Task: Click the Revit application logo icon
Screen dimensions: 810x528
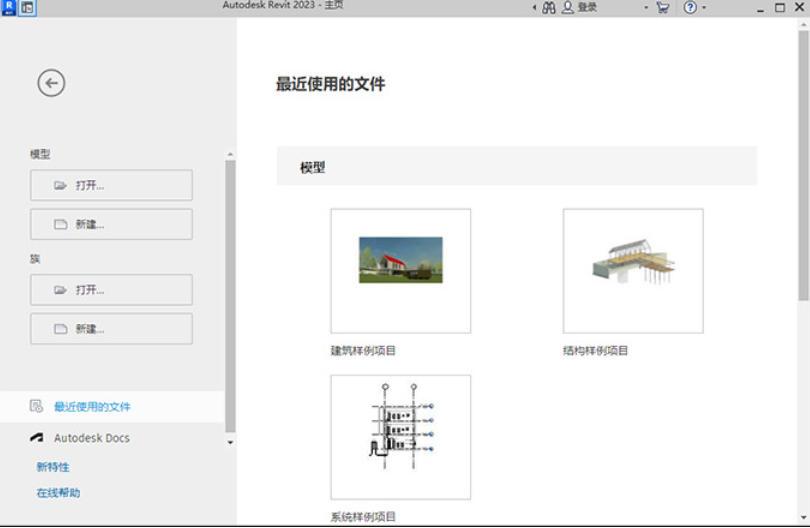Action: coord(9,7)
